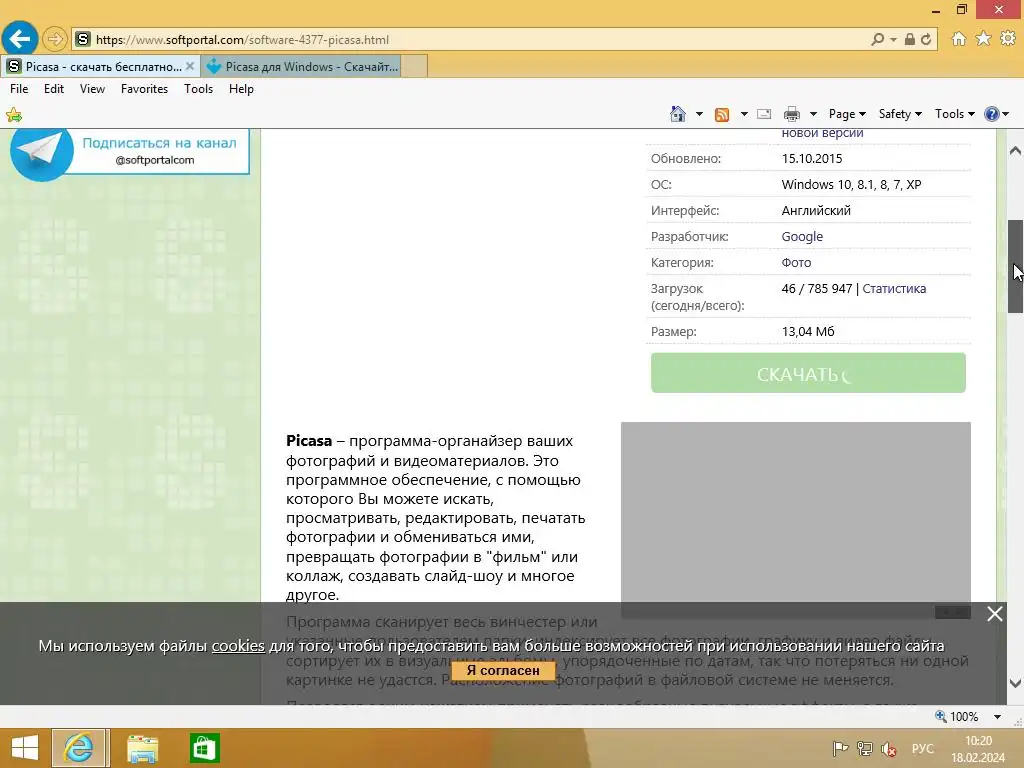Screen dimensions: 1024x768
Task: Click the Add to Favorites bar star icon
Action: (x=14, y=116)
